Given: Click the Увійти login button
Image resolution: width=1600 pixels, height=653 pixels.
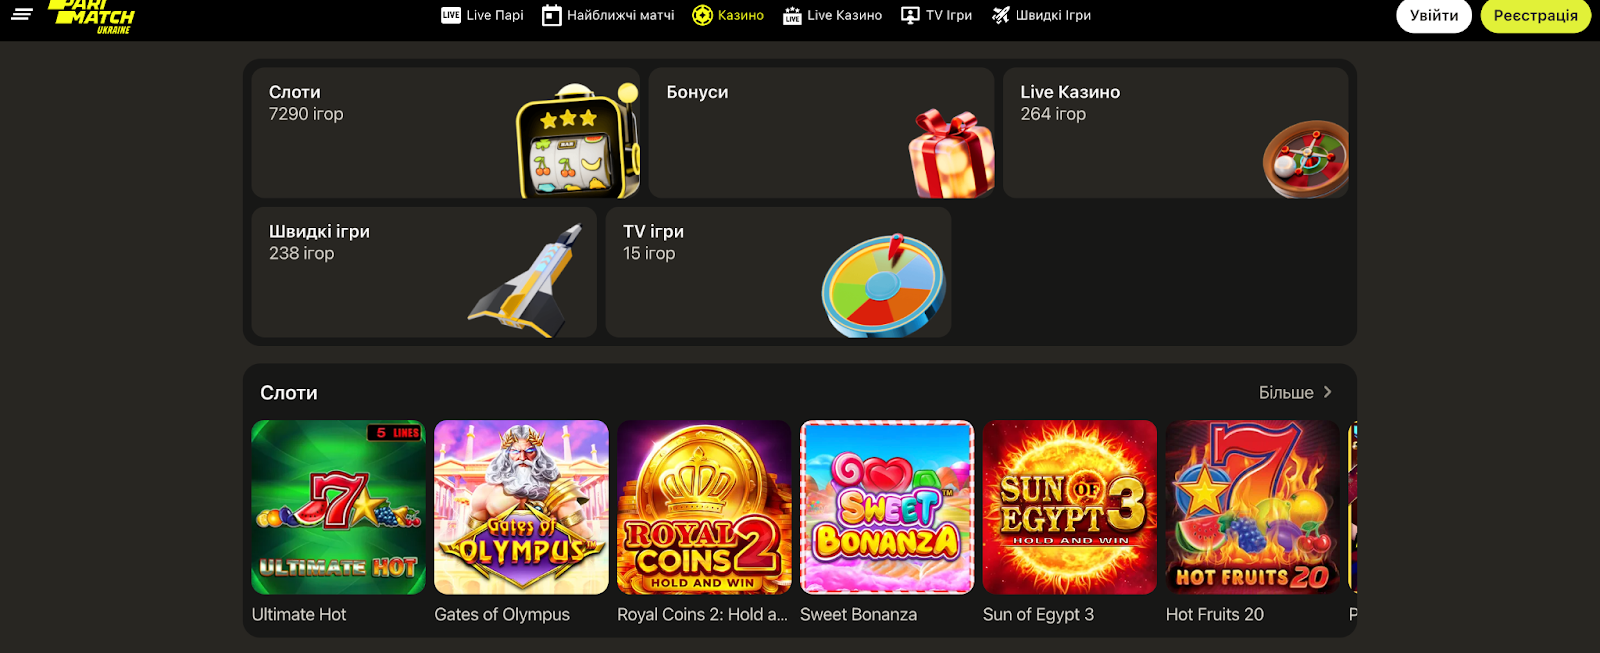Looking at the screenshot, I should point(1434,15).
